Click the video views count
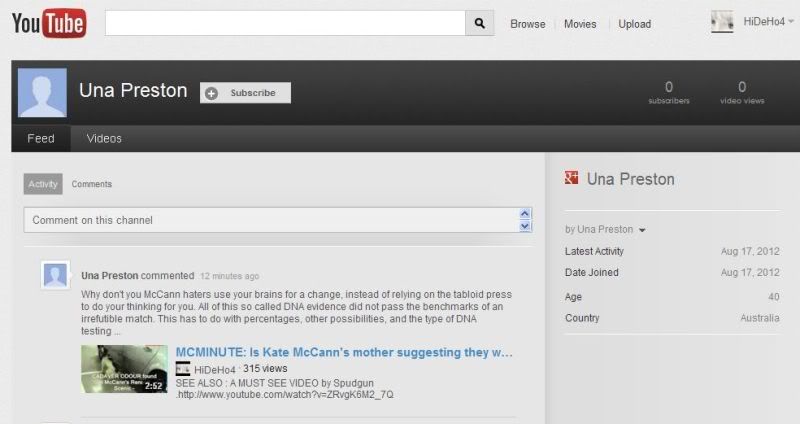The width and height of the screenshot is (800, 424). pyautogui.click(x=742, y=92)
